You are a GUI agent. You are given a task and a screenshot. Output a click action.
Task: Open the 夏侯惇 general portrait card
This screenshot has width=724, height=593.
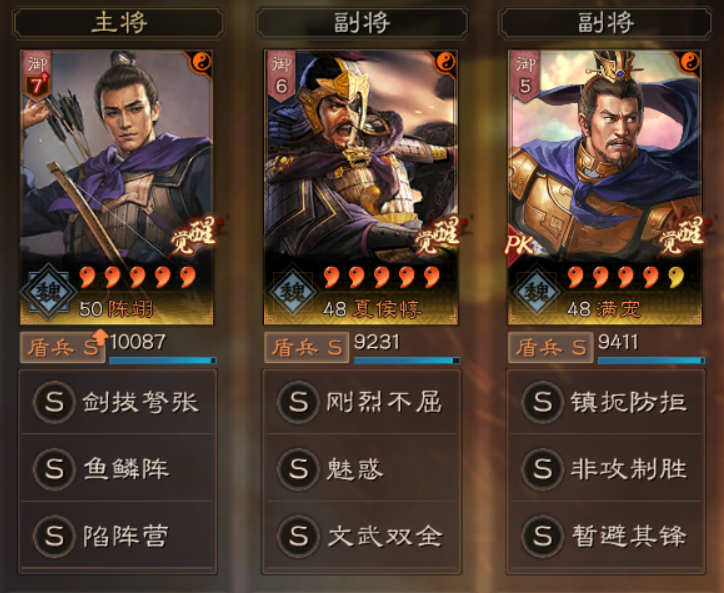(361, 187)
